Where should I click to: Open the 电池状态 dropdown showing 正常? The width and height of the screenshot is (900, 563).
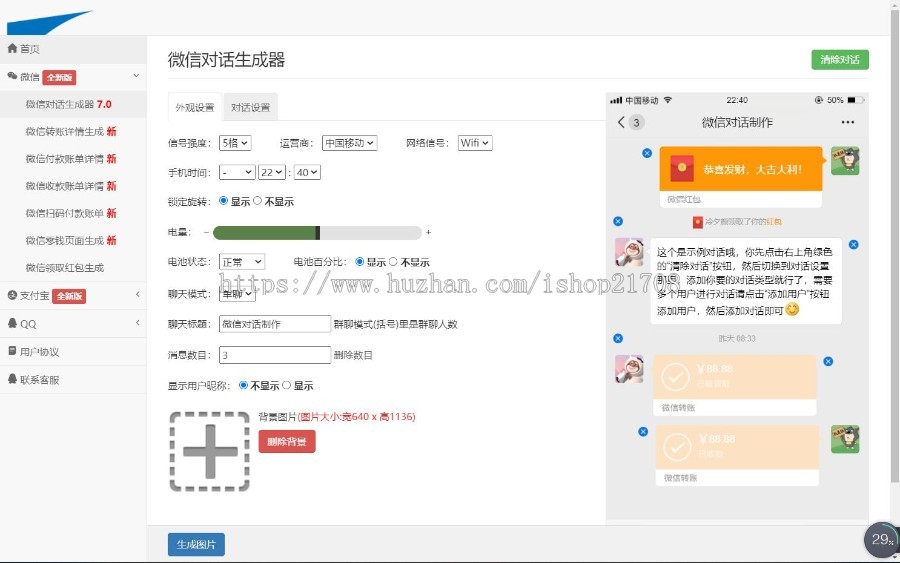click(x=242, y=262)
